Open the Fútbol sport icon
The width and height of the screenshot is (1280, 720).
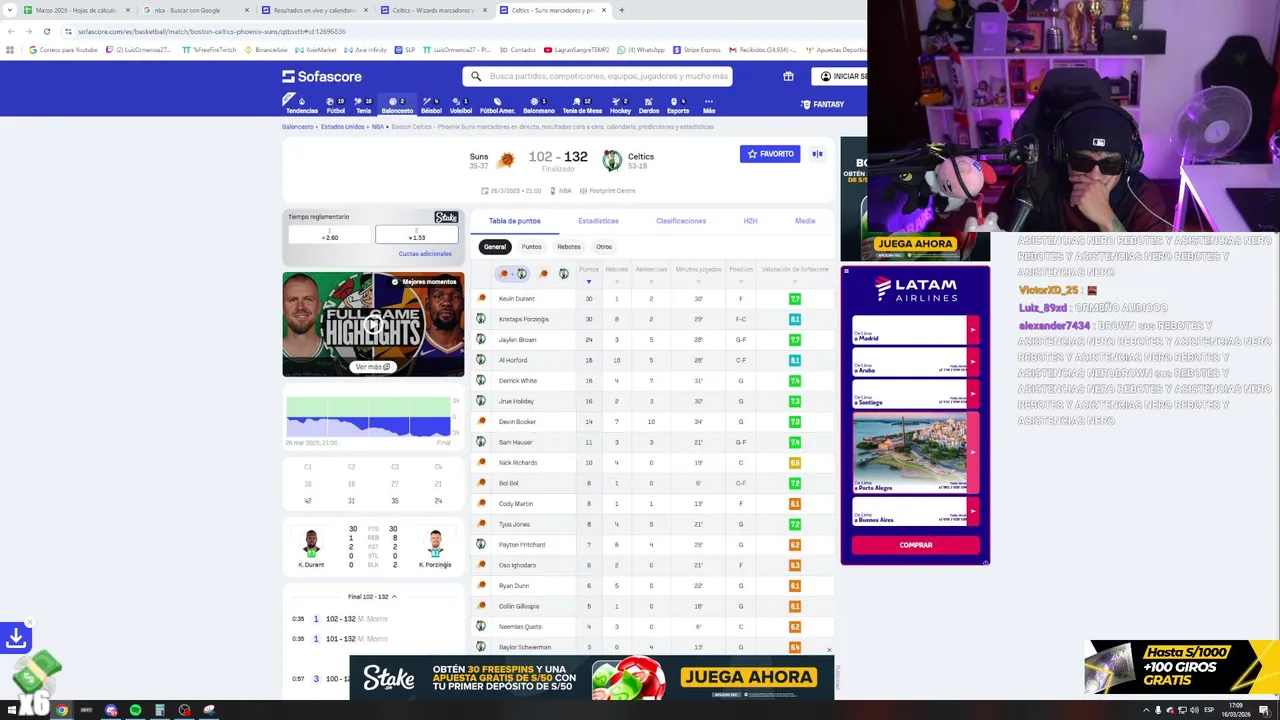click(x=336, y=105)
